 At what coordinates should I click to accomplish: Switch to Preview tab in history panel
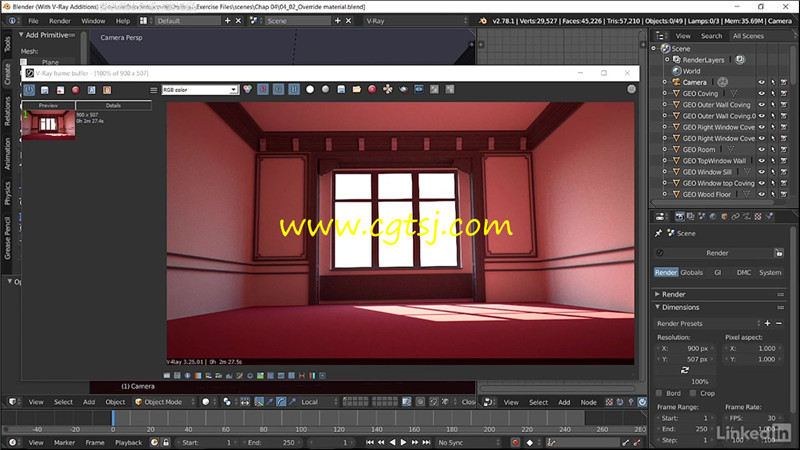(x=48, y=106)
